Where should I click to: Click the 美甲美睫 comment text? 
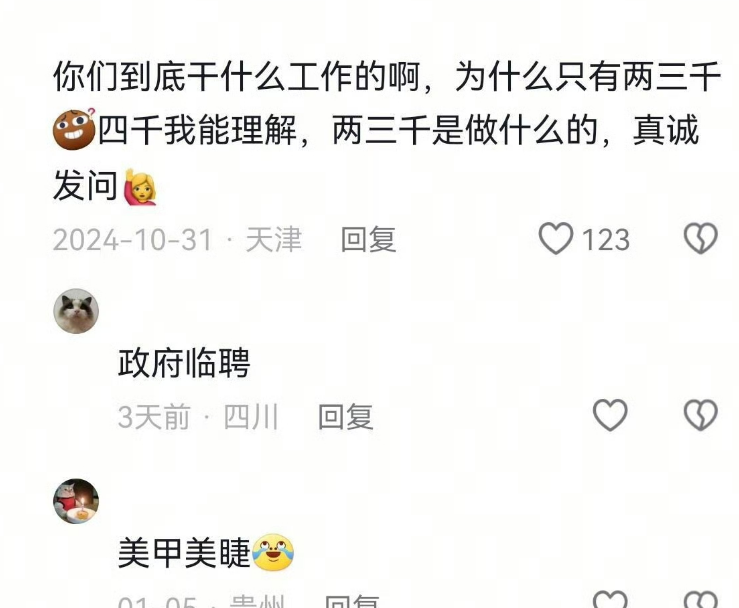pyautogui.click(x=184, y=553)
